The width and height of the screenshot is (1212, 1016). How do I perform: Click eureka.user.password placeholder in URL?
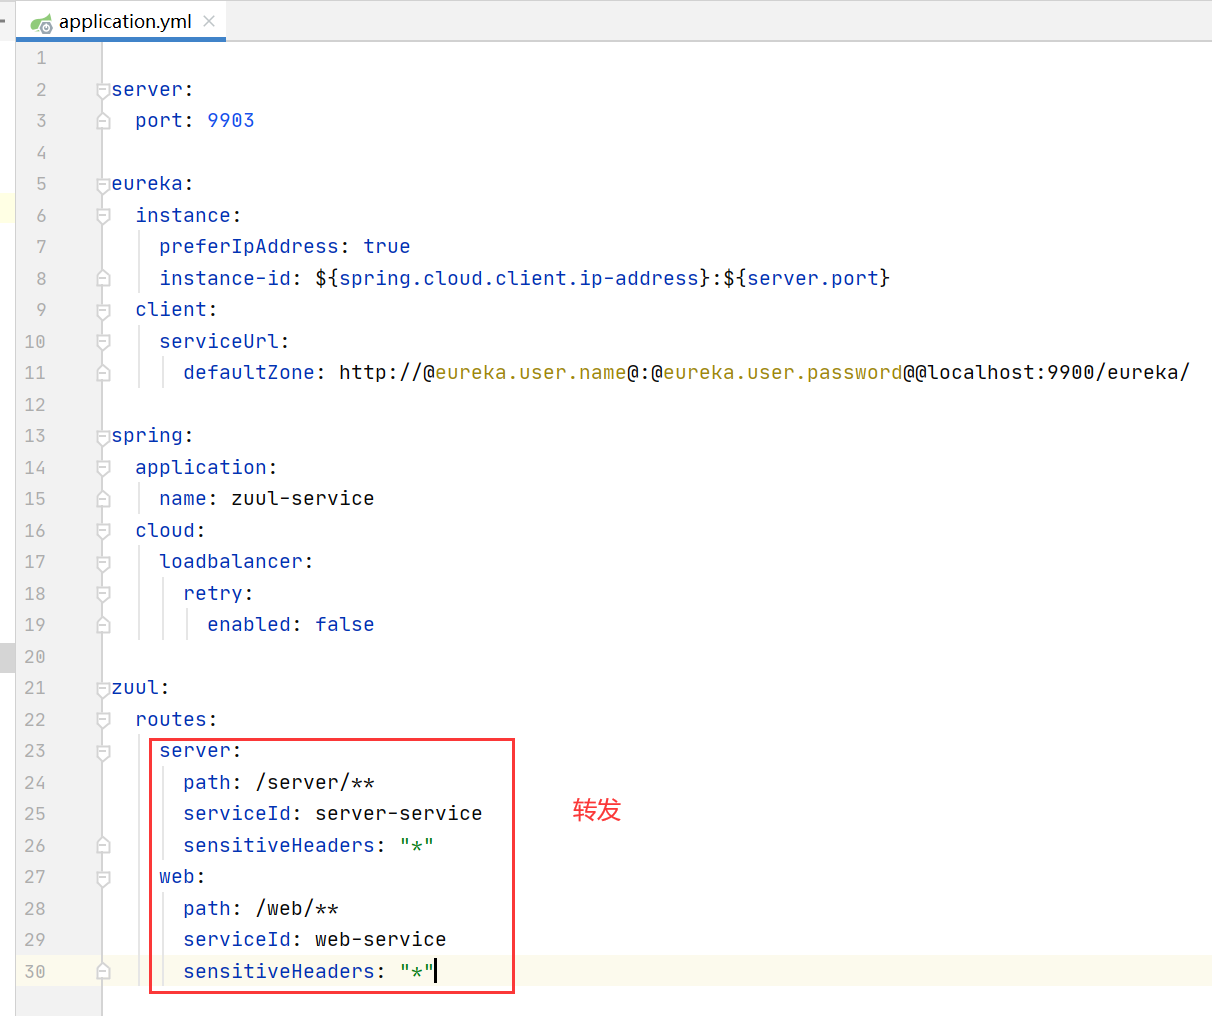pos(782,373)
